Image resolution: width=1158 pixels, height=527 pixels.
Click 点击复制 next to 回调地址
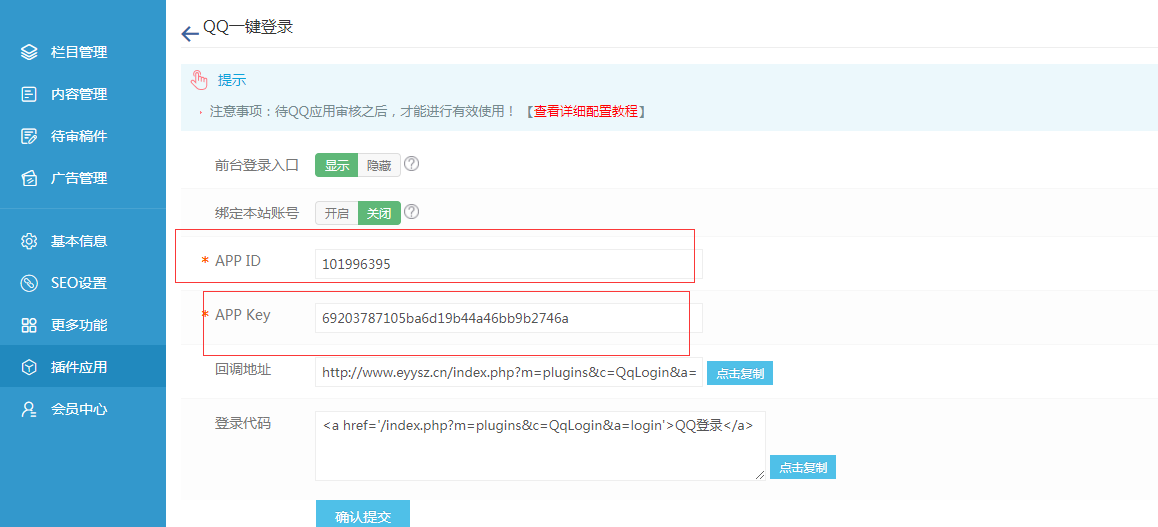(739, 373)
